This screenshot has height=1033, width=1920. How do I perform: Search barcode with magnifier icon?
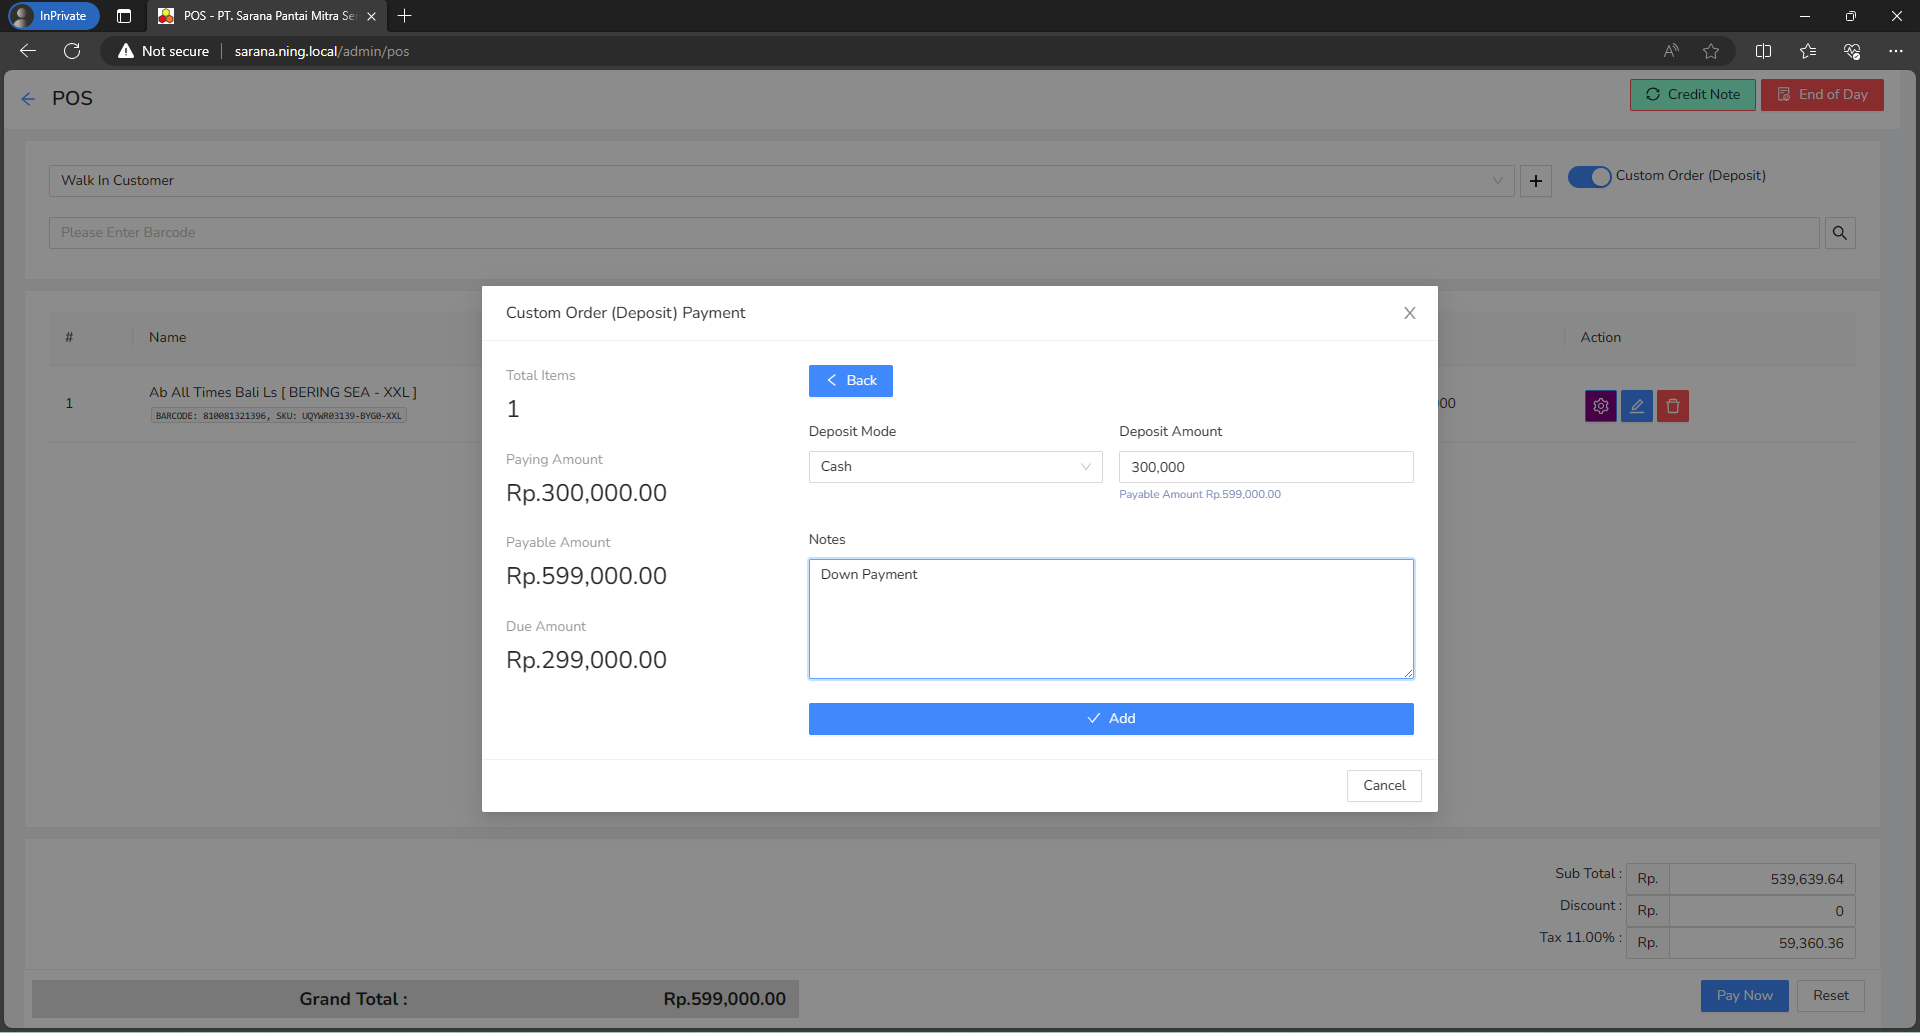coord(1840,233)
